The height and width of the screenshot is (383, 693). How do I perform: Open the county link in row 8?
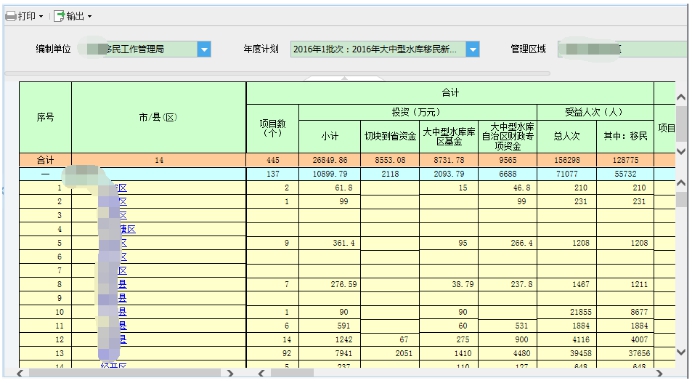122,284
